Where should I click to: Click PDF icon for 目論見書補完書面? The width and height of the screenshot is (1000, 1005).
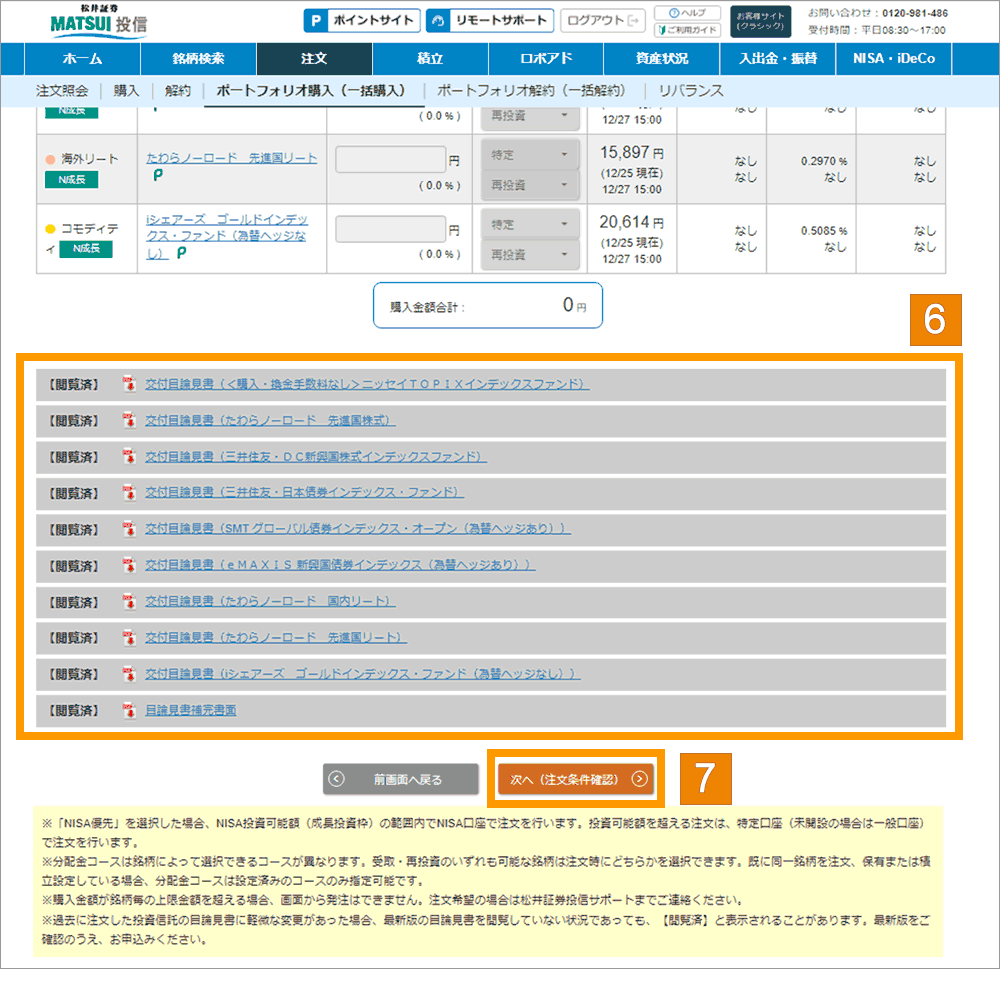pyautogui.click(x=129, y=710)
